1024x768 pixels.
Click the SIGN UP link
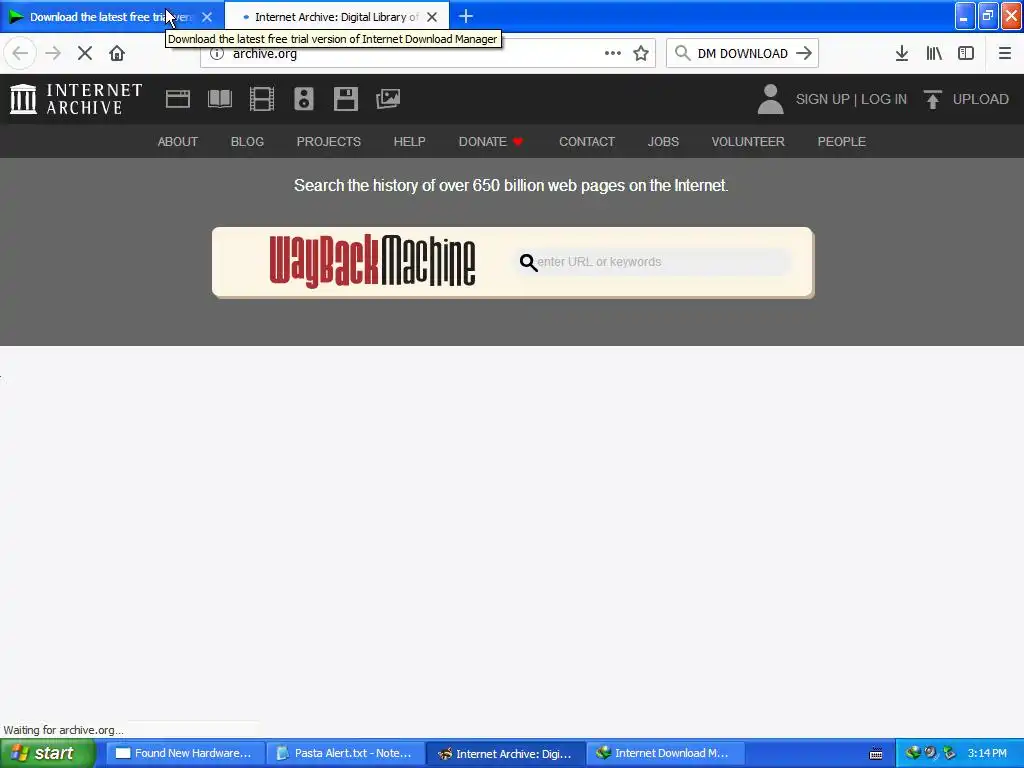[x=822, y=99]
